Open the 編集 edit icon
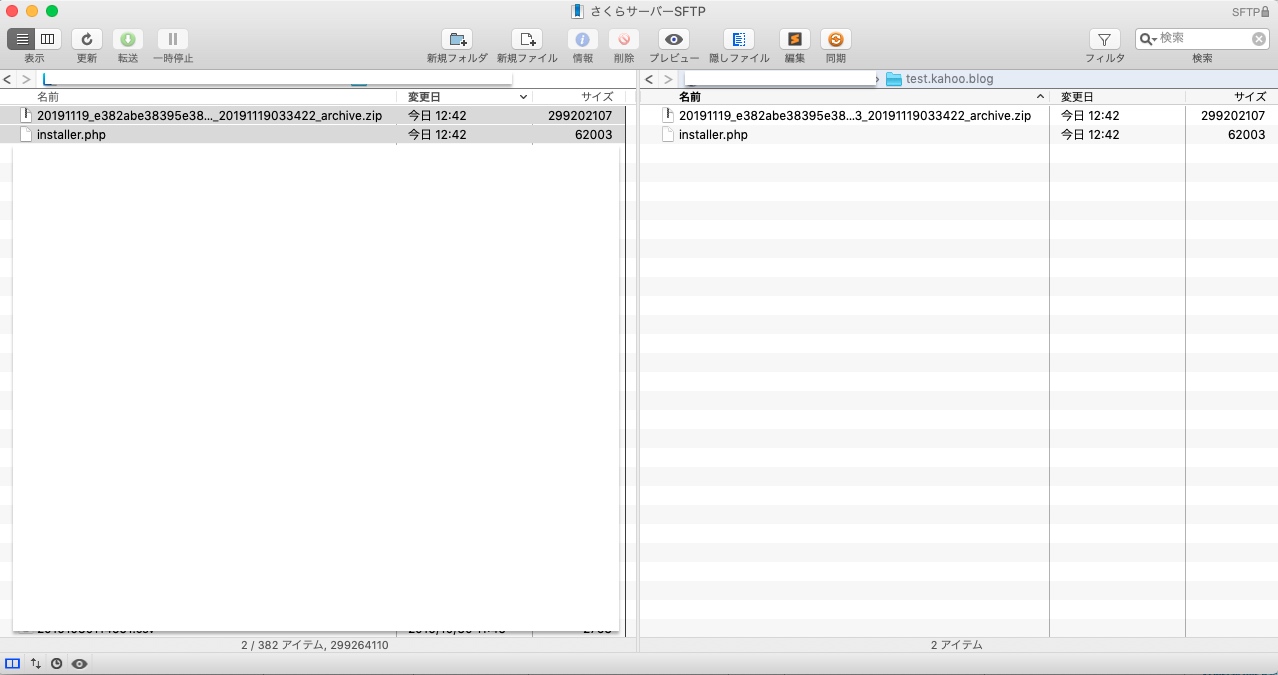Image resolution: width=1278 pixels, height=675 pixels. coord(794,39)
